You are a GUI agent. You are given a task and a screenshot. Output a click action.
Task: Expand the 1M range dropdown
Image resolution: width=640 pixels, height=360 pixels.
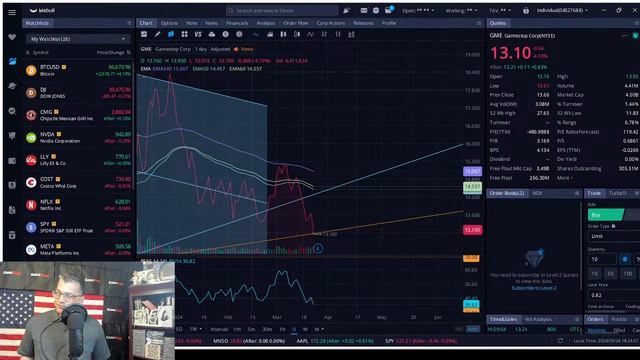(196, 329)
